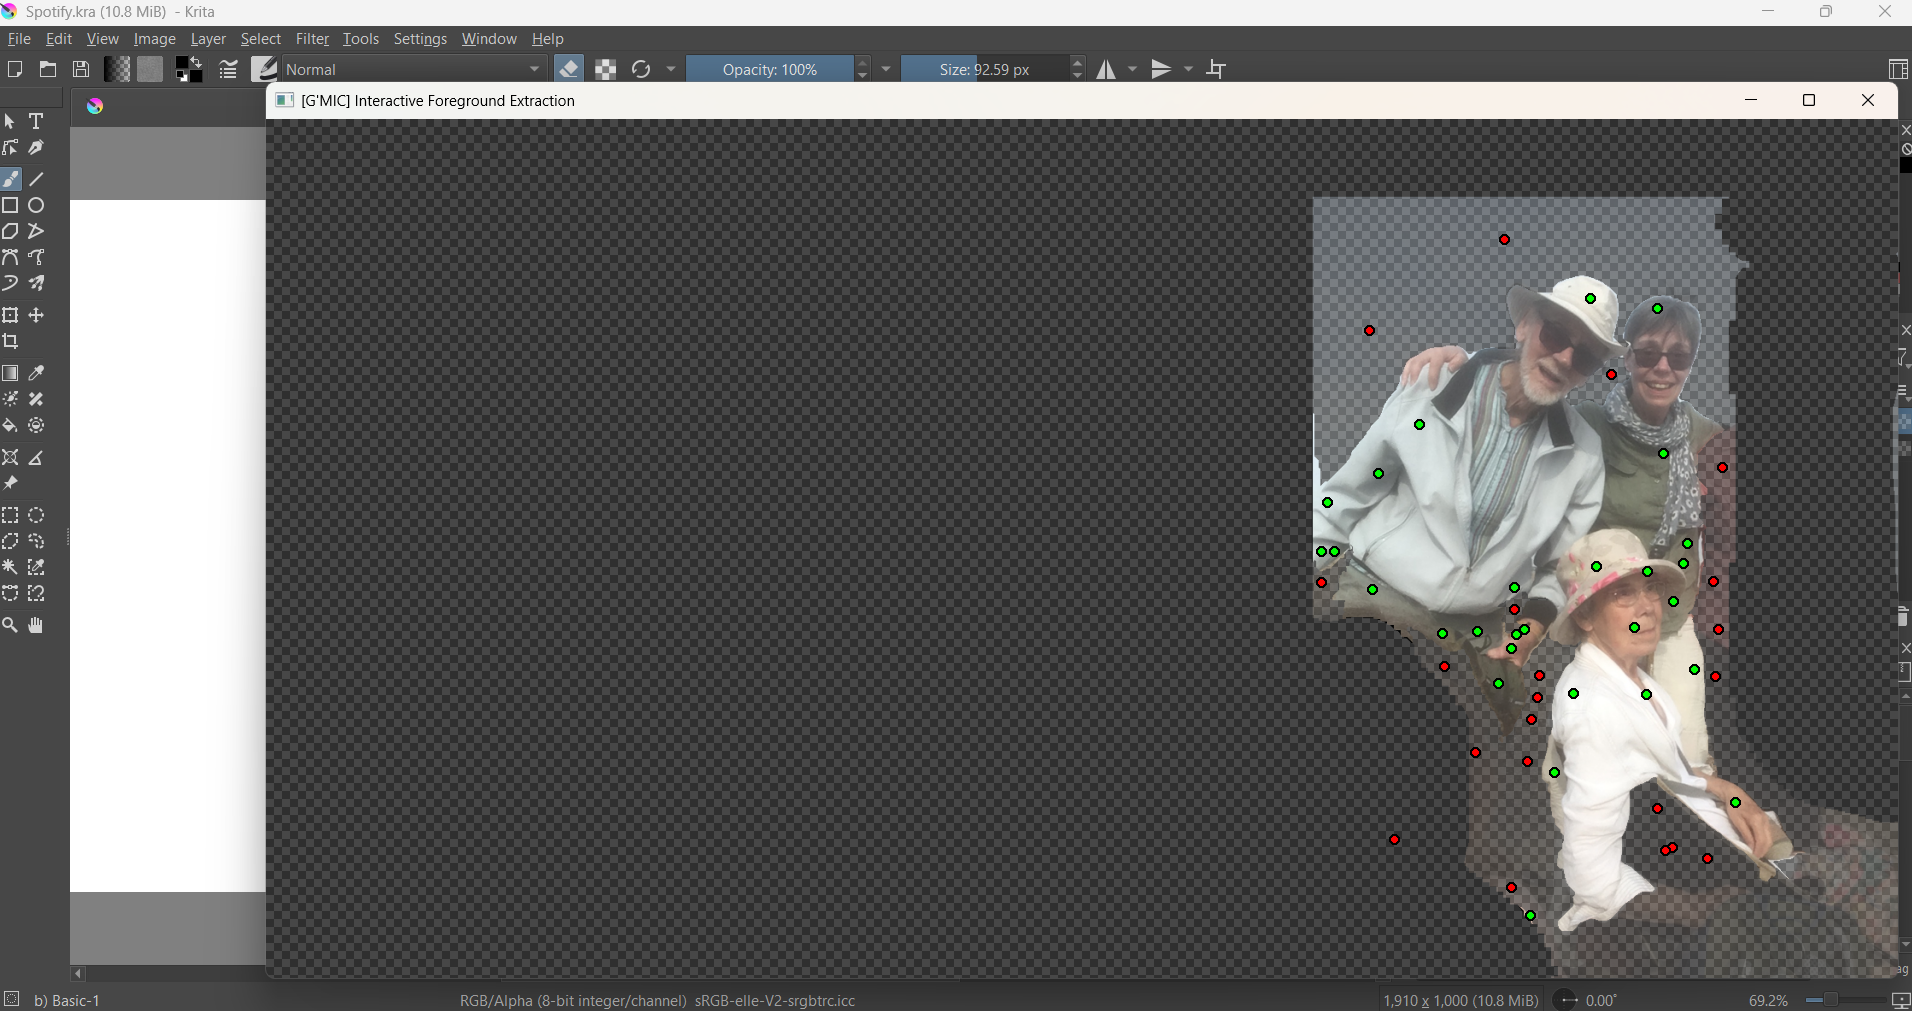The width and height of the screenshot is (1912, 1011).
Task: Select the Text tool
Action: click(x=37, y=122)
